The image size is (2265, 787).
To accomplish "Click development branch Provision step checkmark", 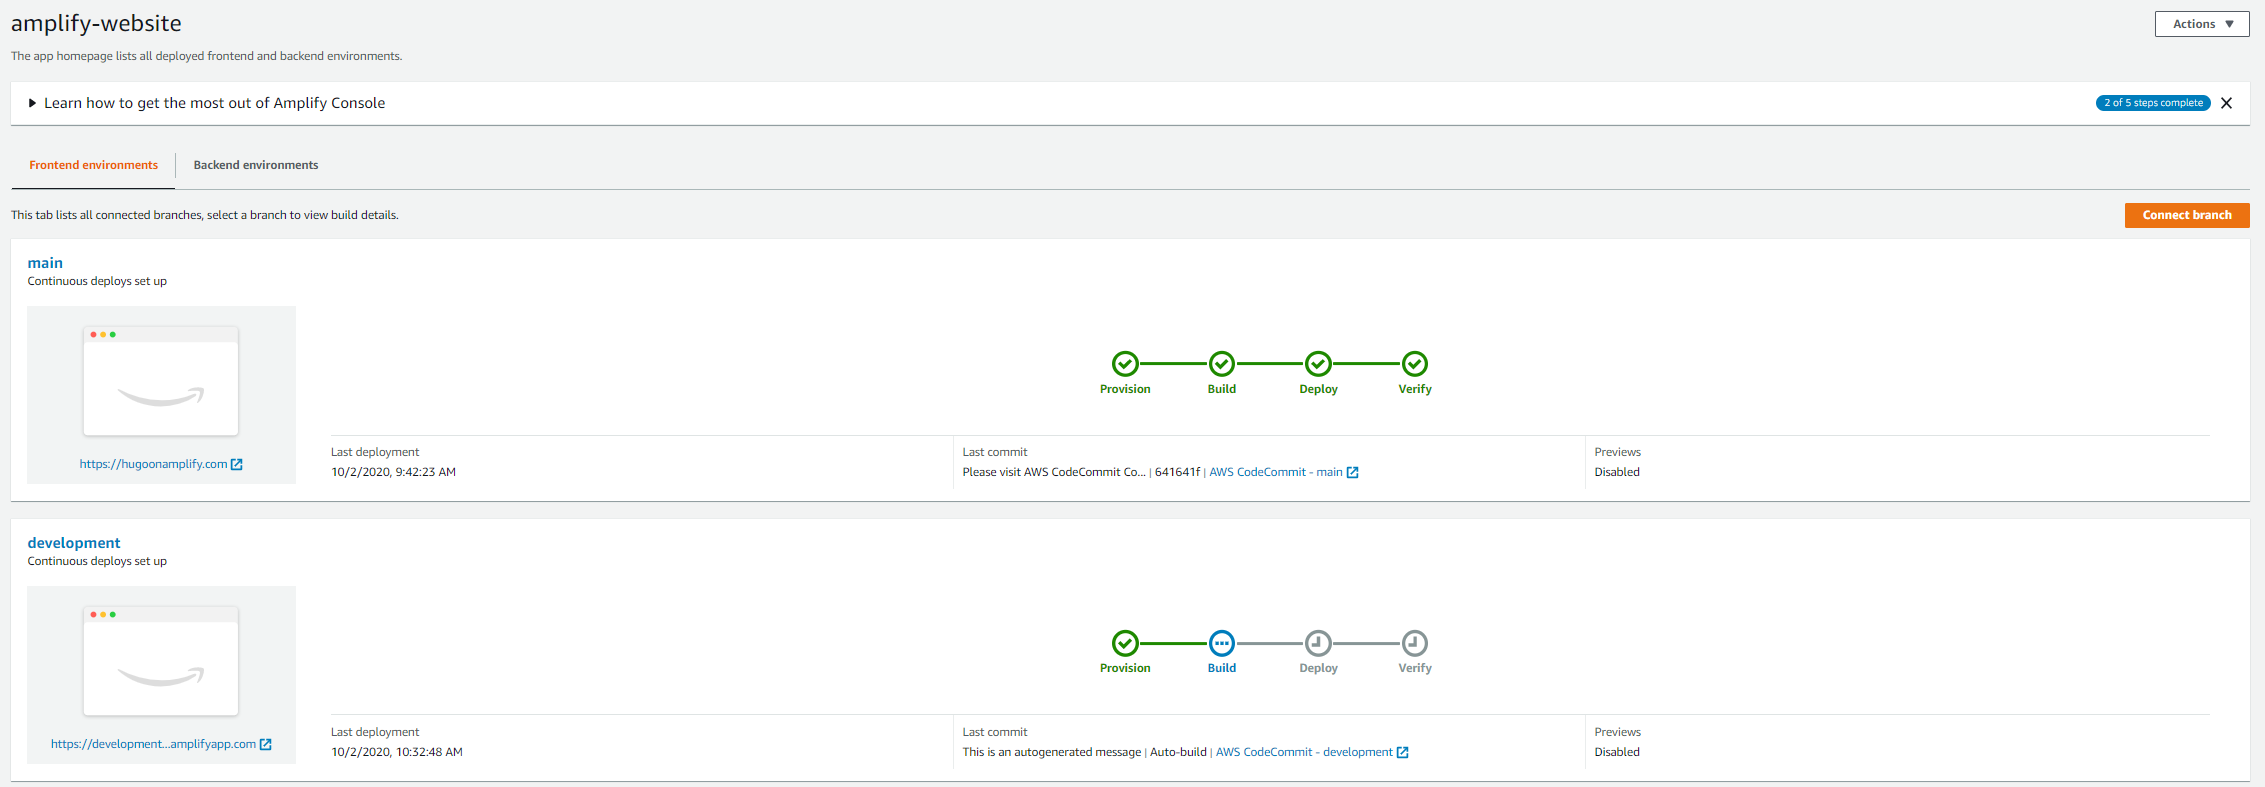I will click(x=1125, y=643).
